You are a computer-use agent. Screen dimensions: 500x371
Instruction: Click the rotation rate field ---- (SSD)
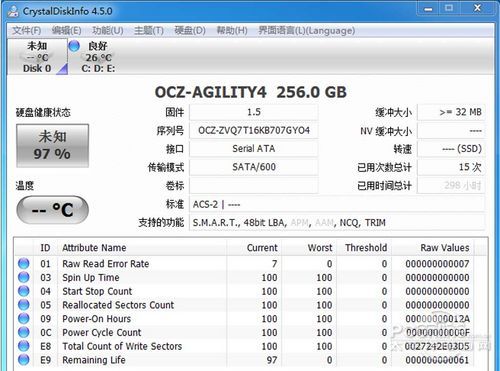451,149
